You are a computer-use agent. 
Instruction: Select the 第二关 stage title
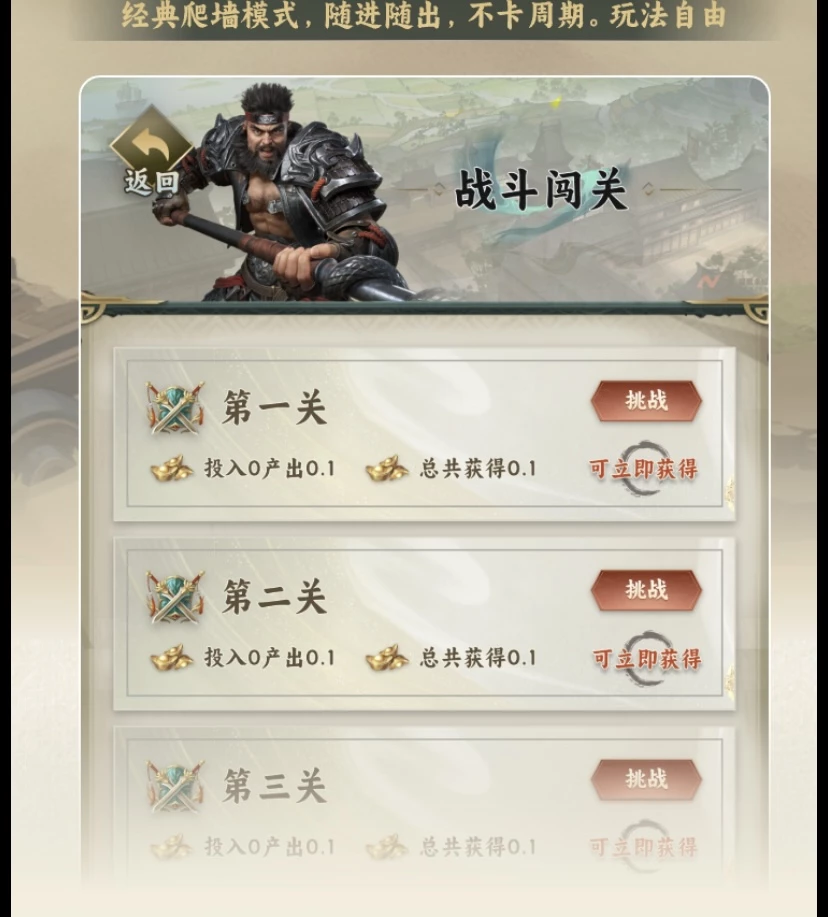click(x=274, y=597)
